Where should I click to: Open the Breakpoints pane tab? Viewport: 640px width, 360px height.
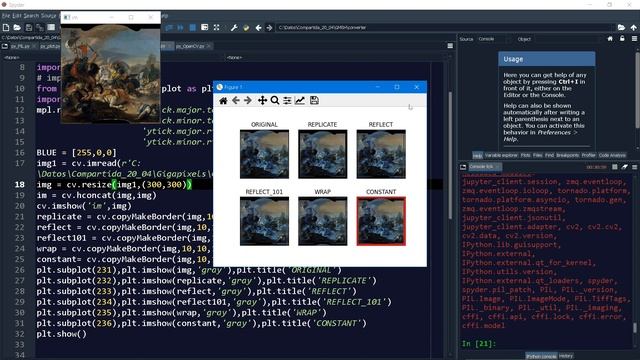567,155
